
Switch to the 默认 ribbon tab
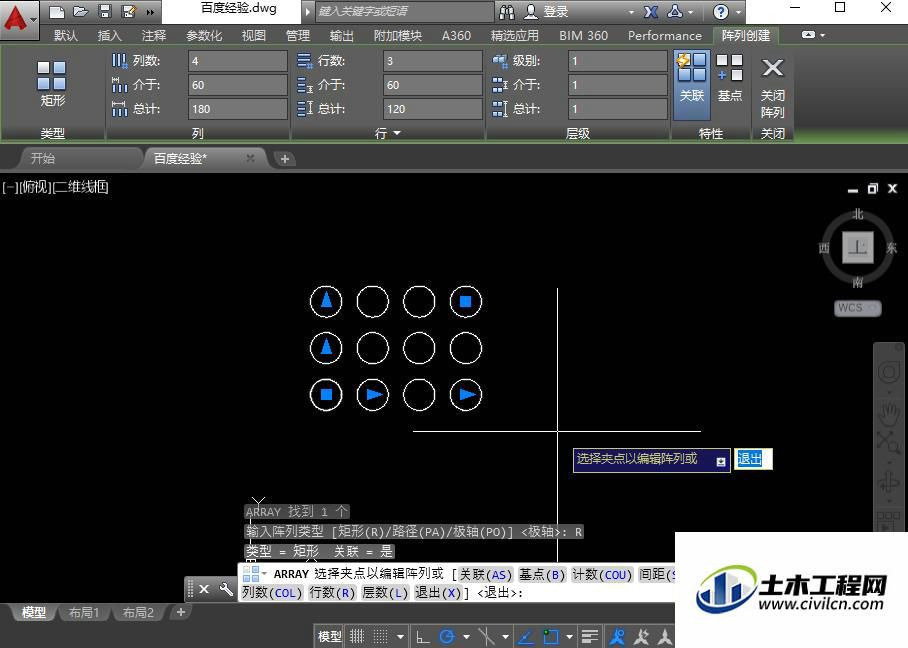click(x=65, y=35)
